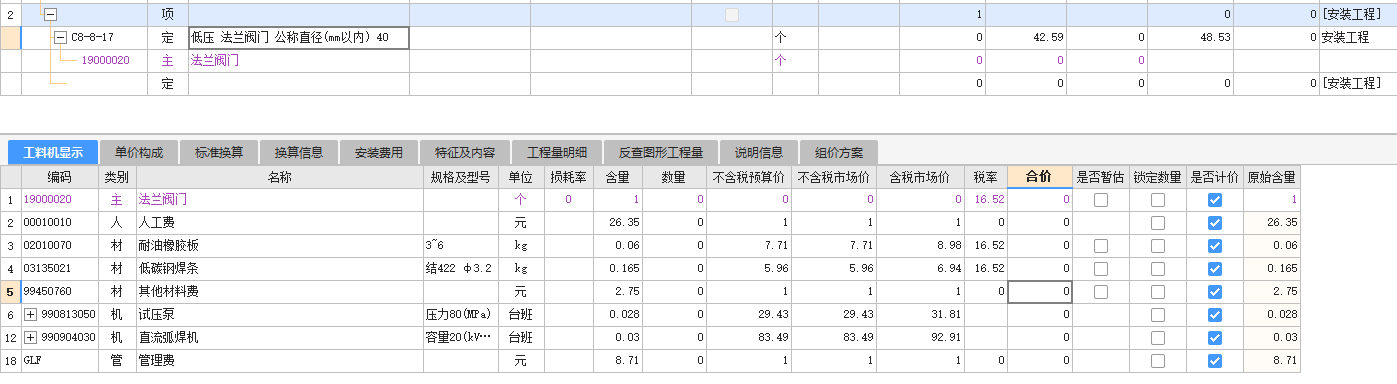Select the 其他材料费 name cell
Viewport: 1397px width, 384px height.
point(280,292)
